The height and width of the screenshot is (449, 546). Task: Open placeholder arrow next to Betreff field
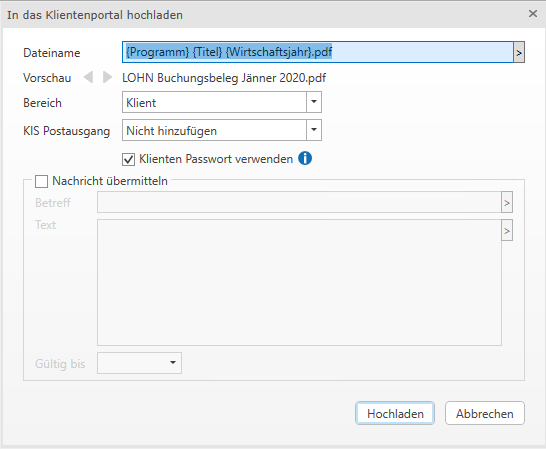click(x=507, y=202)
